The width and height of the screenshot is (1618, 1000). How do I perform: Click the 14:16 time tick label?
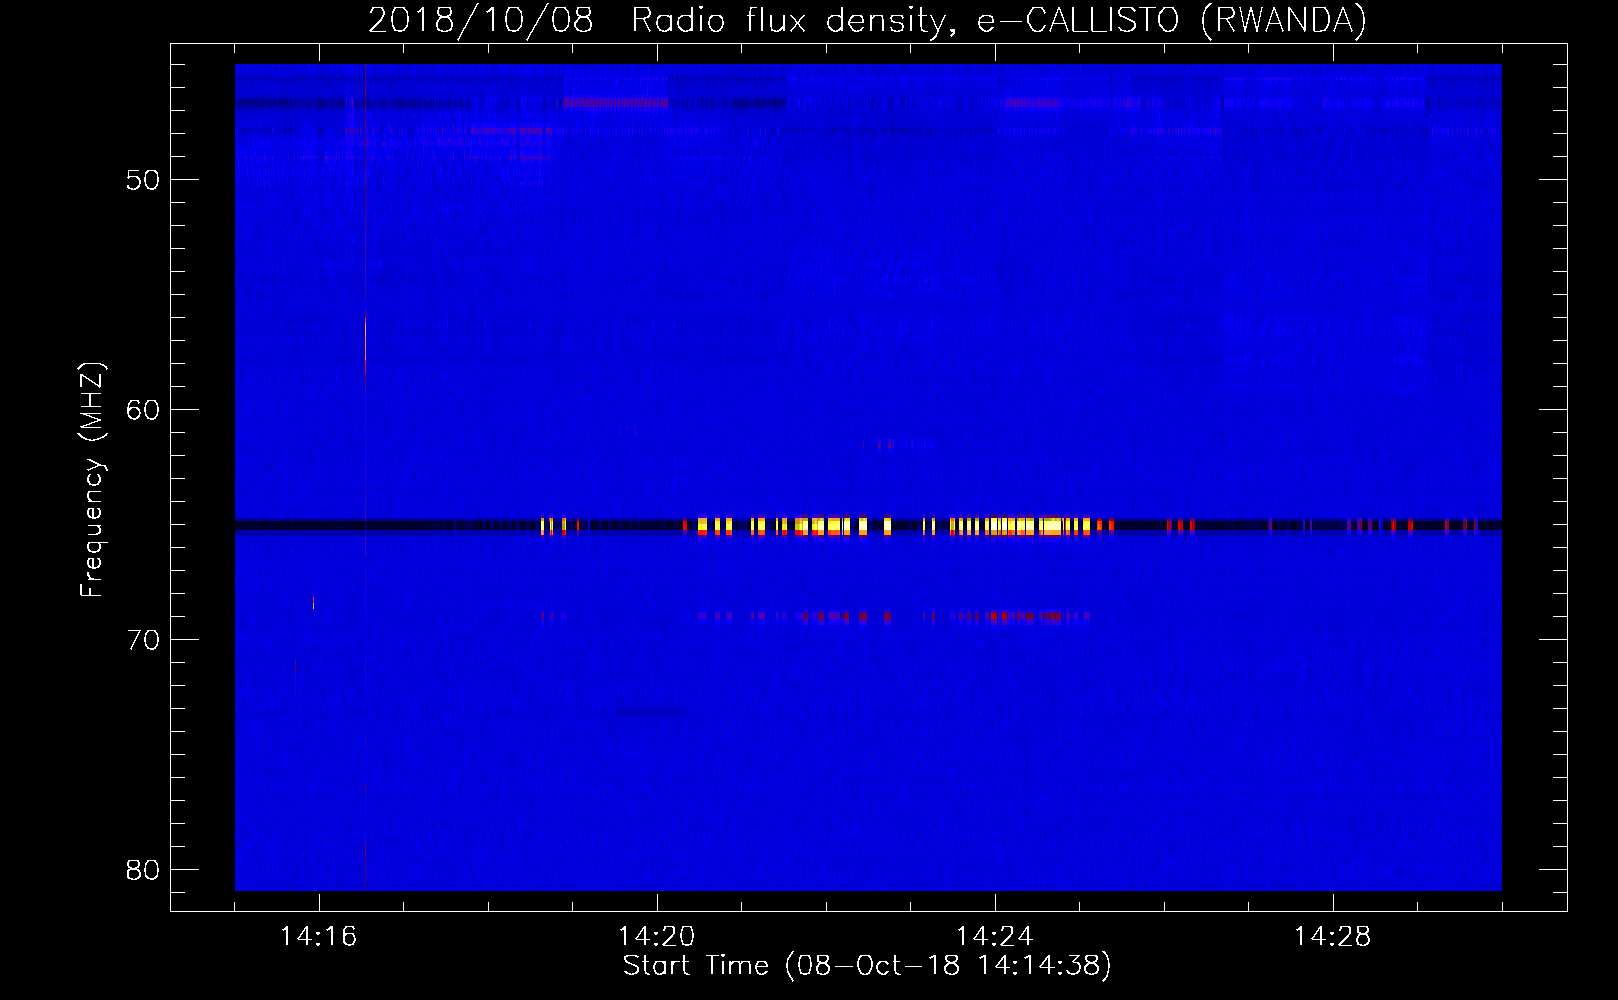click(x=318, y=936)
